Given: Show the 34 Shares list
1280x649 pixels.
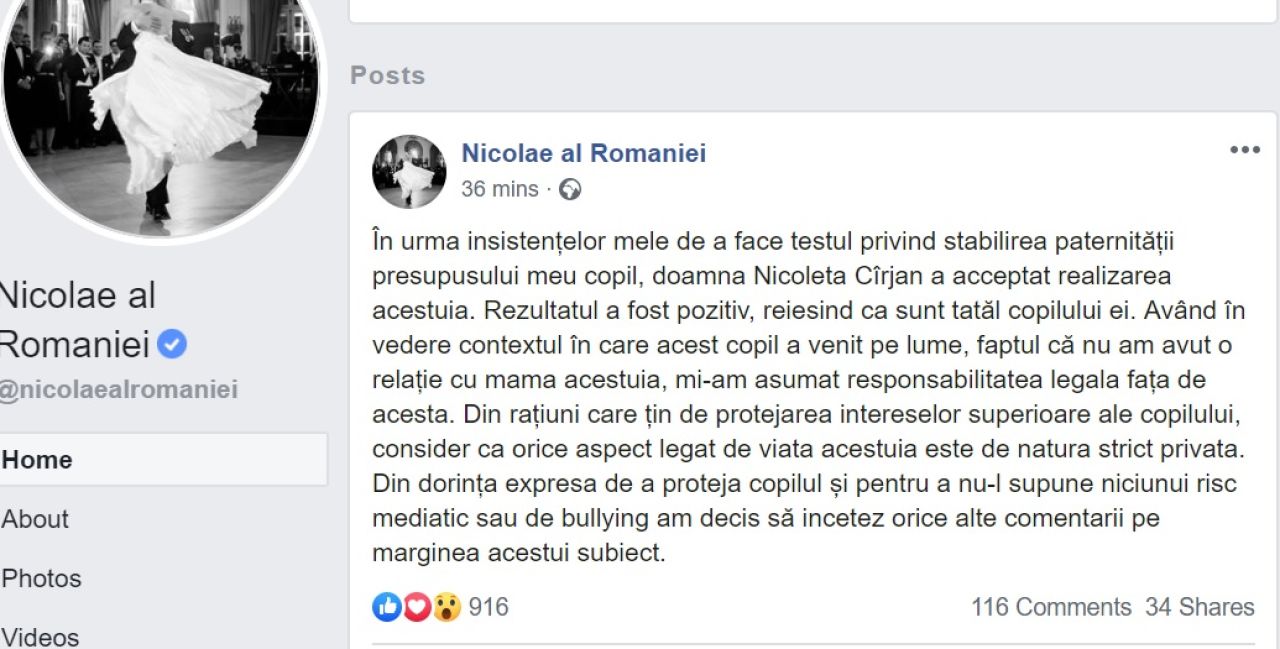Looking at the screenshot, I should (x=1199, y=607).
